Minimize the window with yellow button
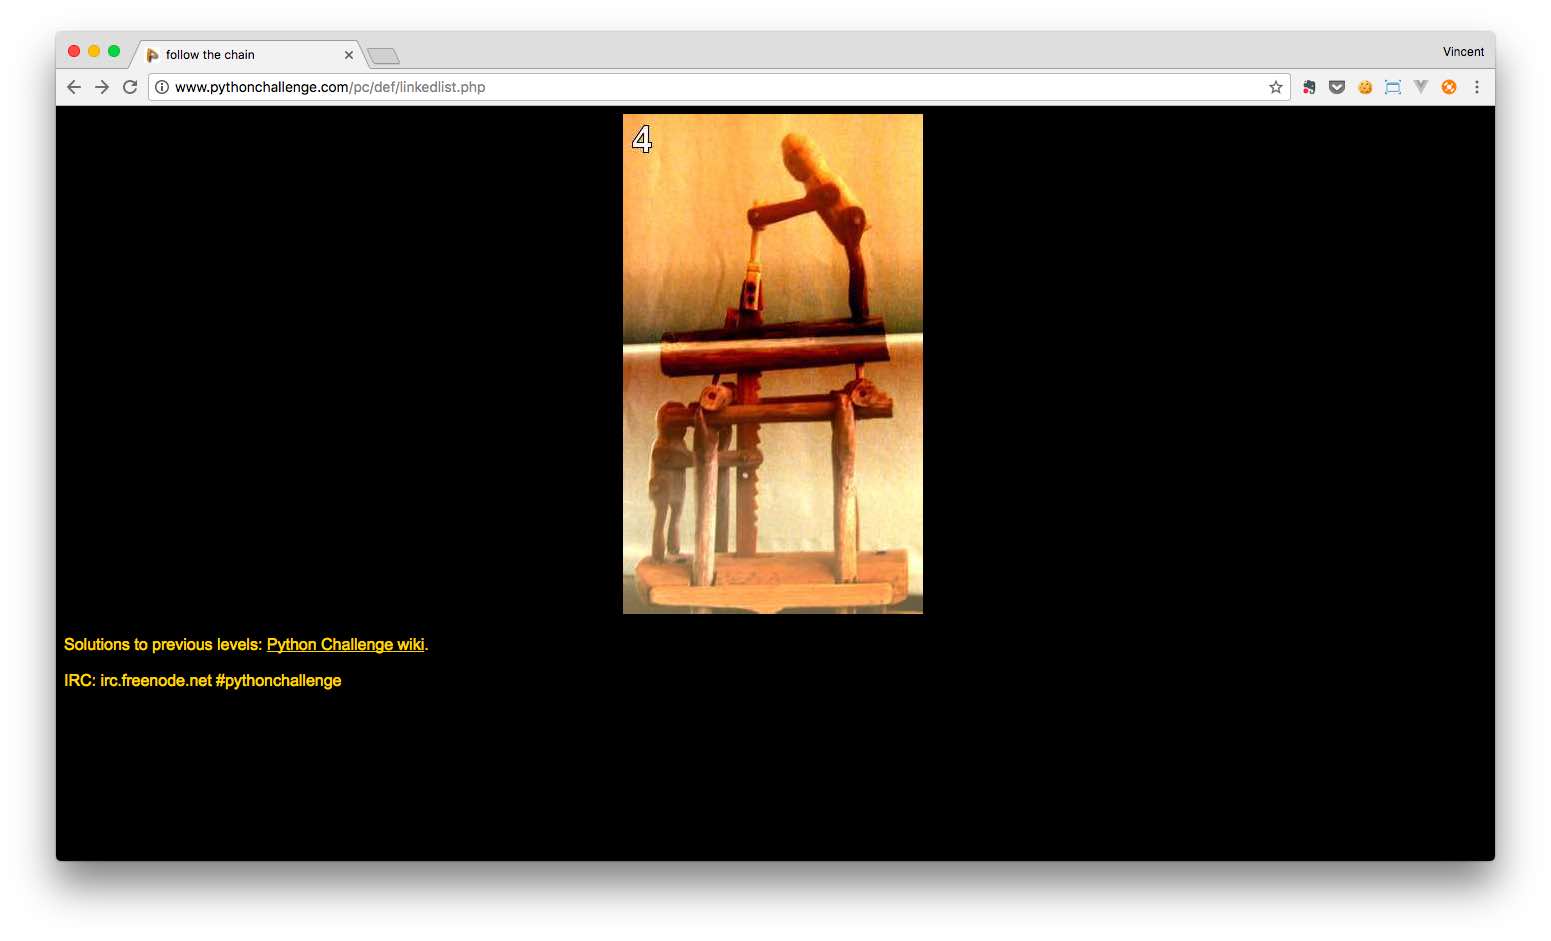Image resolution: width=1551 pixels, height=941 pixels. [94, 51]
